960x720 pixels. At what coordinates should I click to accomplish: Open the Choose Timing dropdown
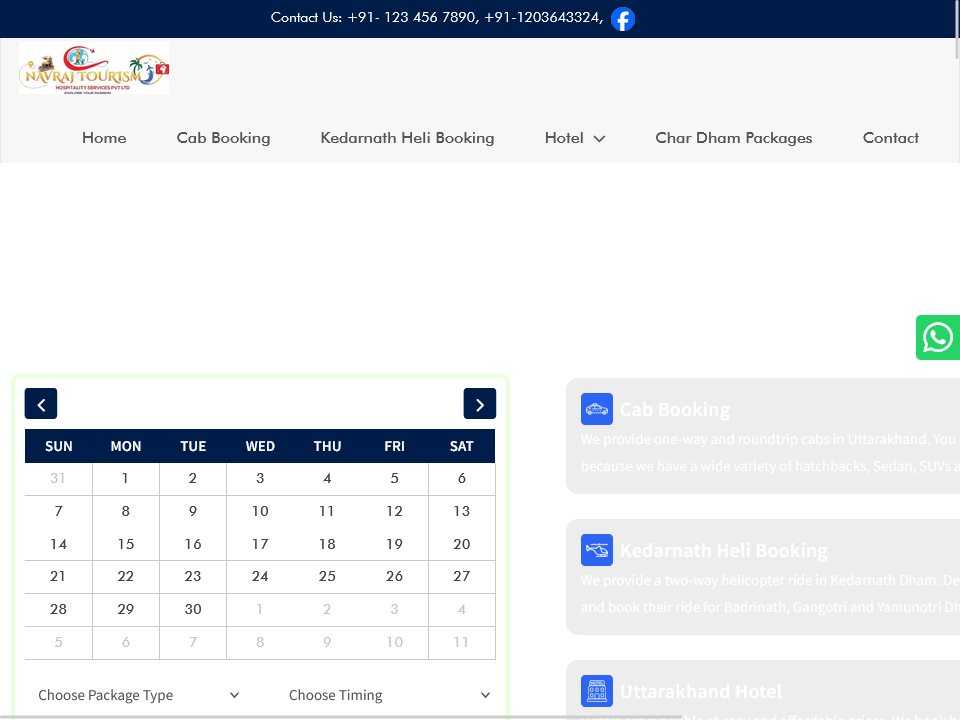point(389,695)
